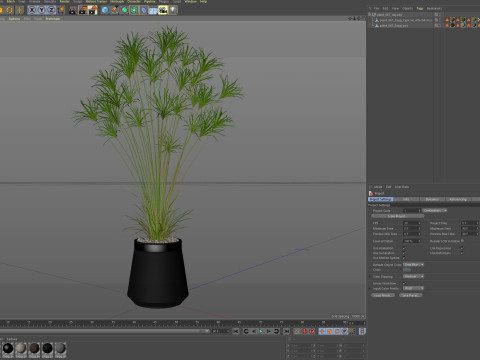Open the Input Color Profile dropdown
Screen dimensions: 480x360
click(x=413, y=288)
